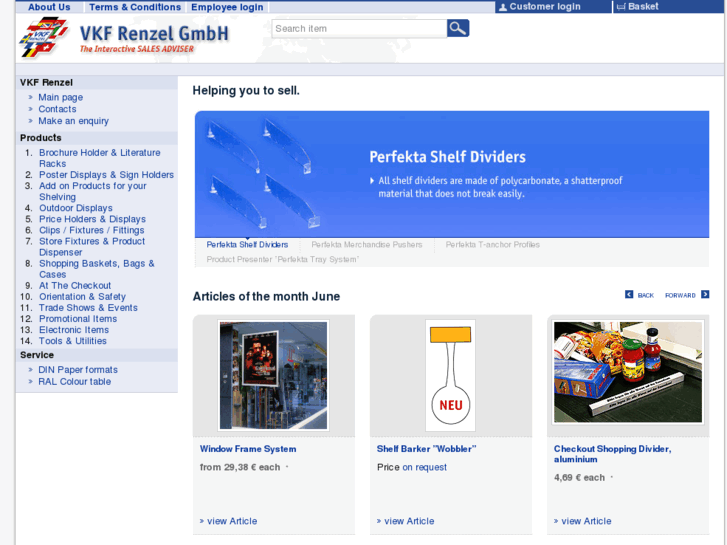Click the Window Frame System thumbnail
This screenshot has height=545, width=727.
[274, 376]
